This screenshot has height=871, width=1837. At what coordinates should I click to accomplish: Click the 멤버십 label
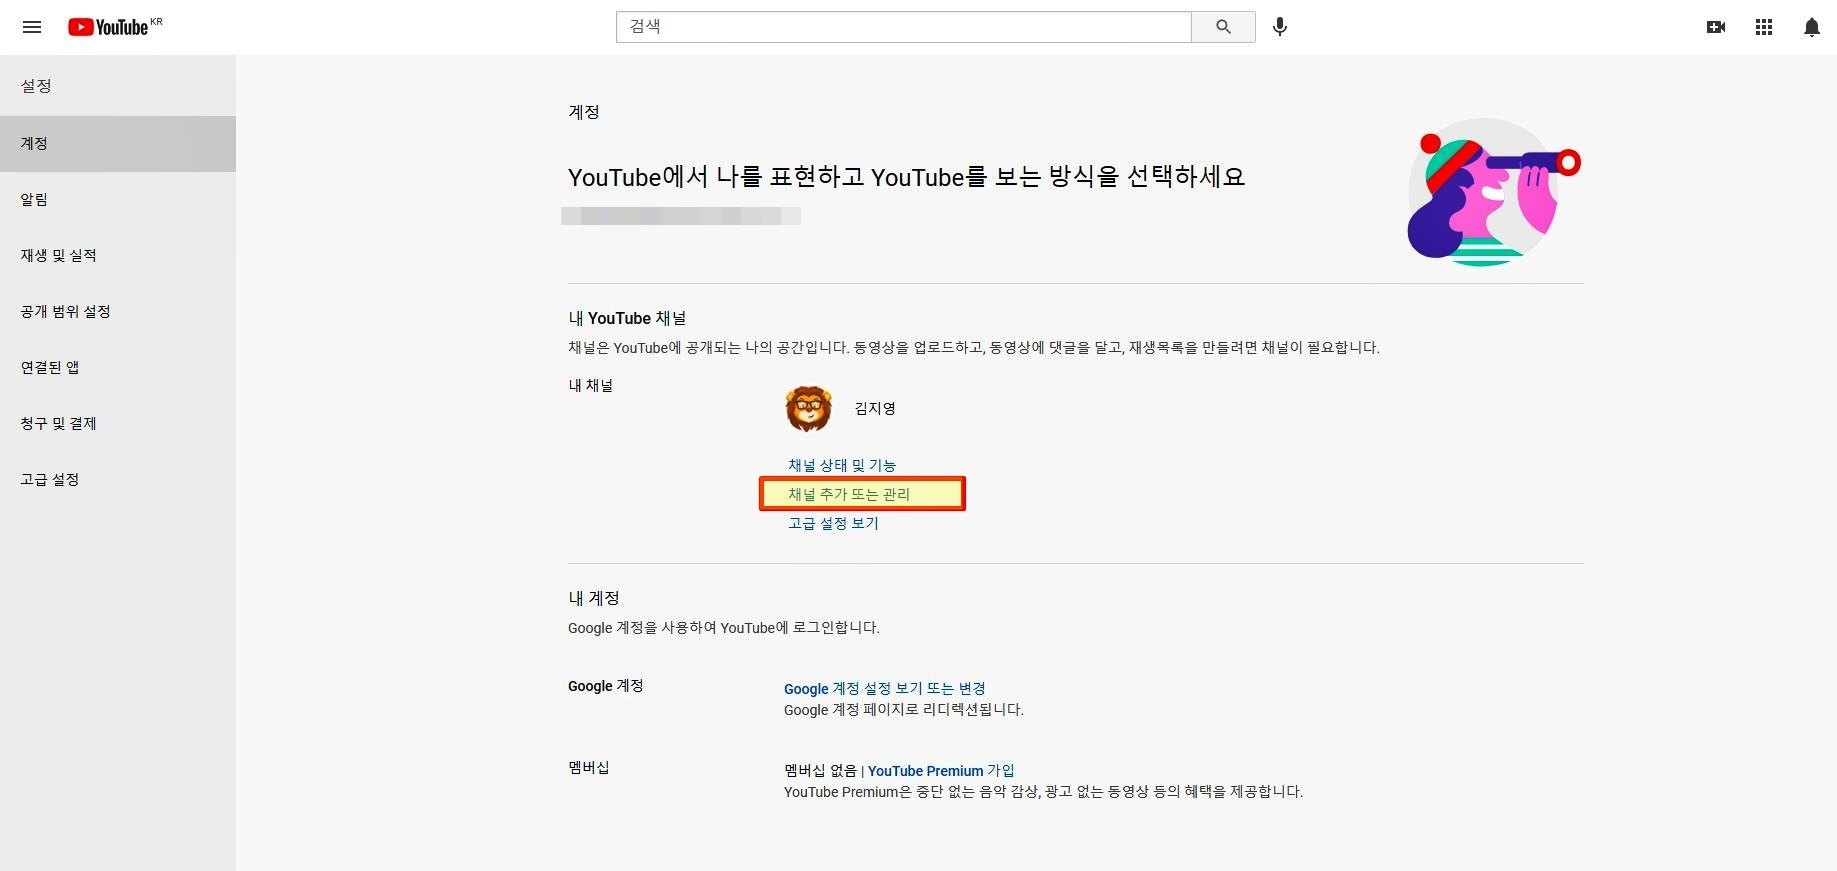click(589, 767)
